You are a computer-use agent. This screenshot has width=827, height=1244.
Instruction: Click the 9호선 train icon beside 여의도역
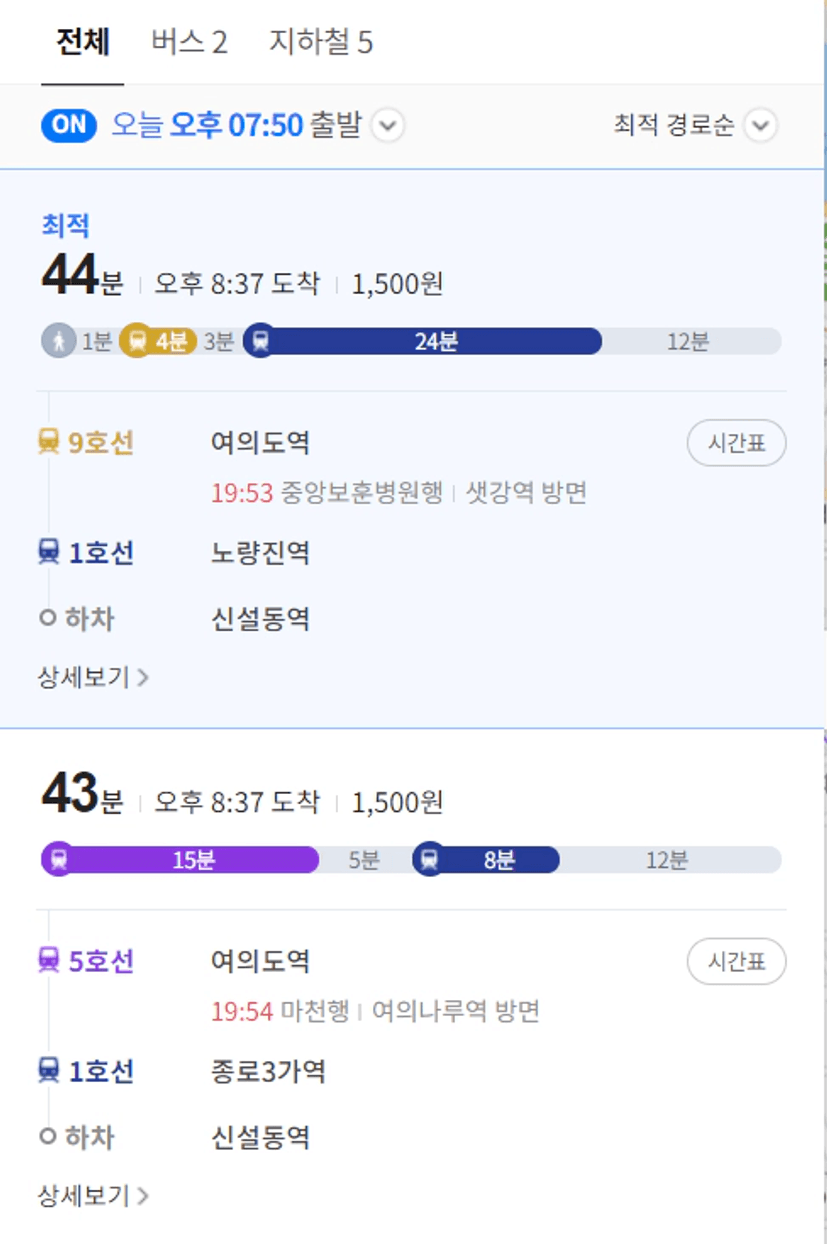click(x=48, y=441)
